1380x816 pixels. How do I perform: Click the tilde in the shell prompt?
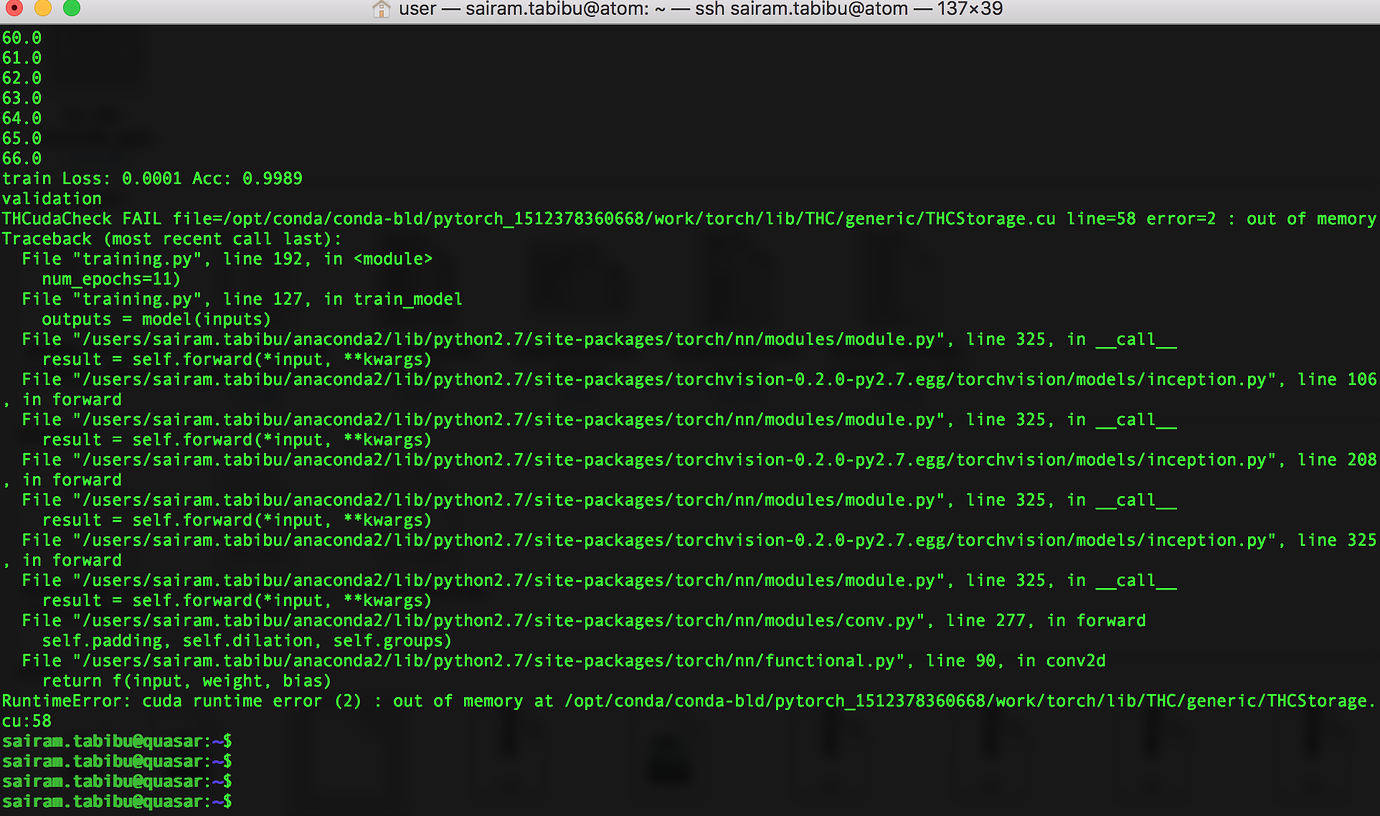219,801
